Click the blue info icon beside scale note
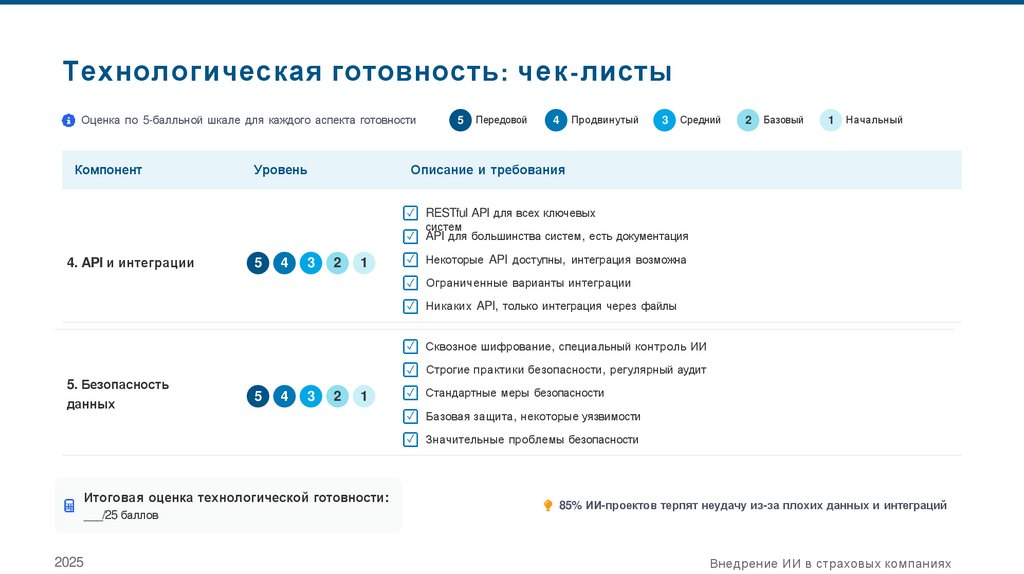This screenshot has height=574, width=1024. click(x=69, y=120)
